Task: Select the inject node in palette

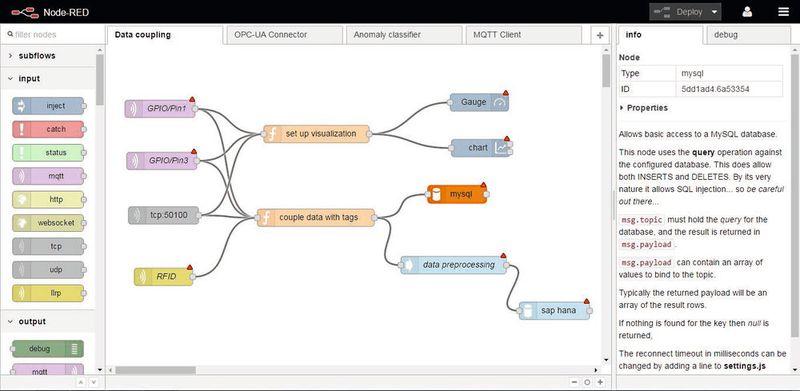Action: pyautogui.click(x=48, y=106)
